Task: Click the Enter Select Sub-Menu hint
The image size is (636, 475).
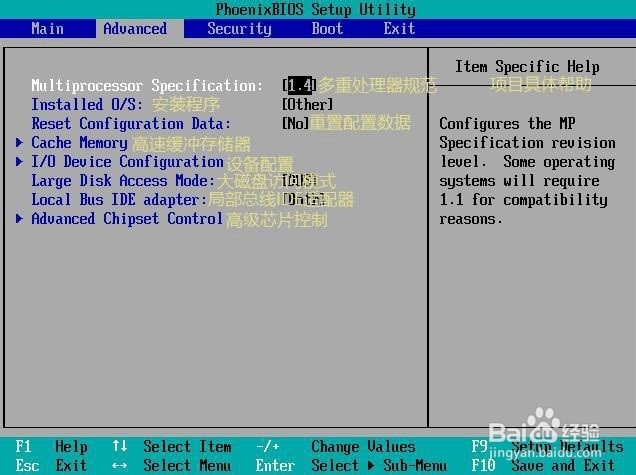Action: (x=351, y=465)
